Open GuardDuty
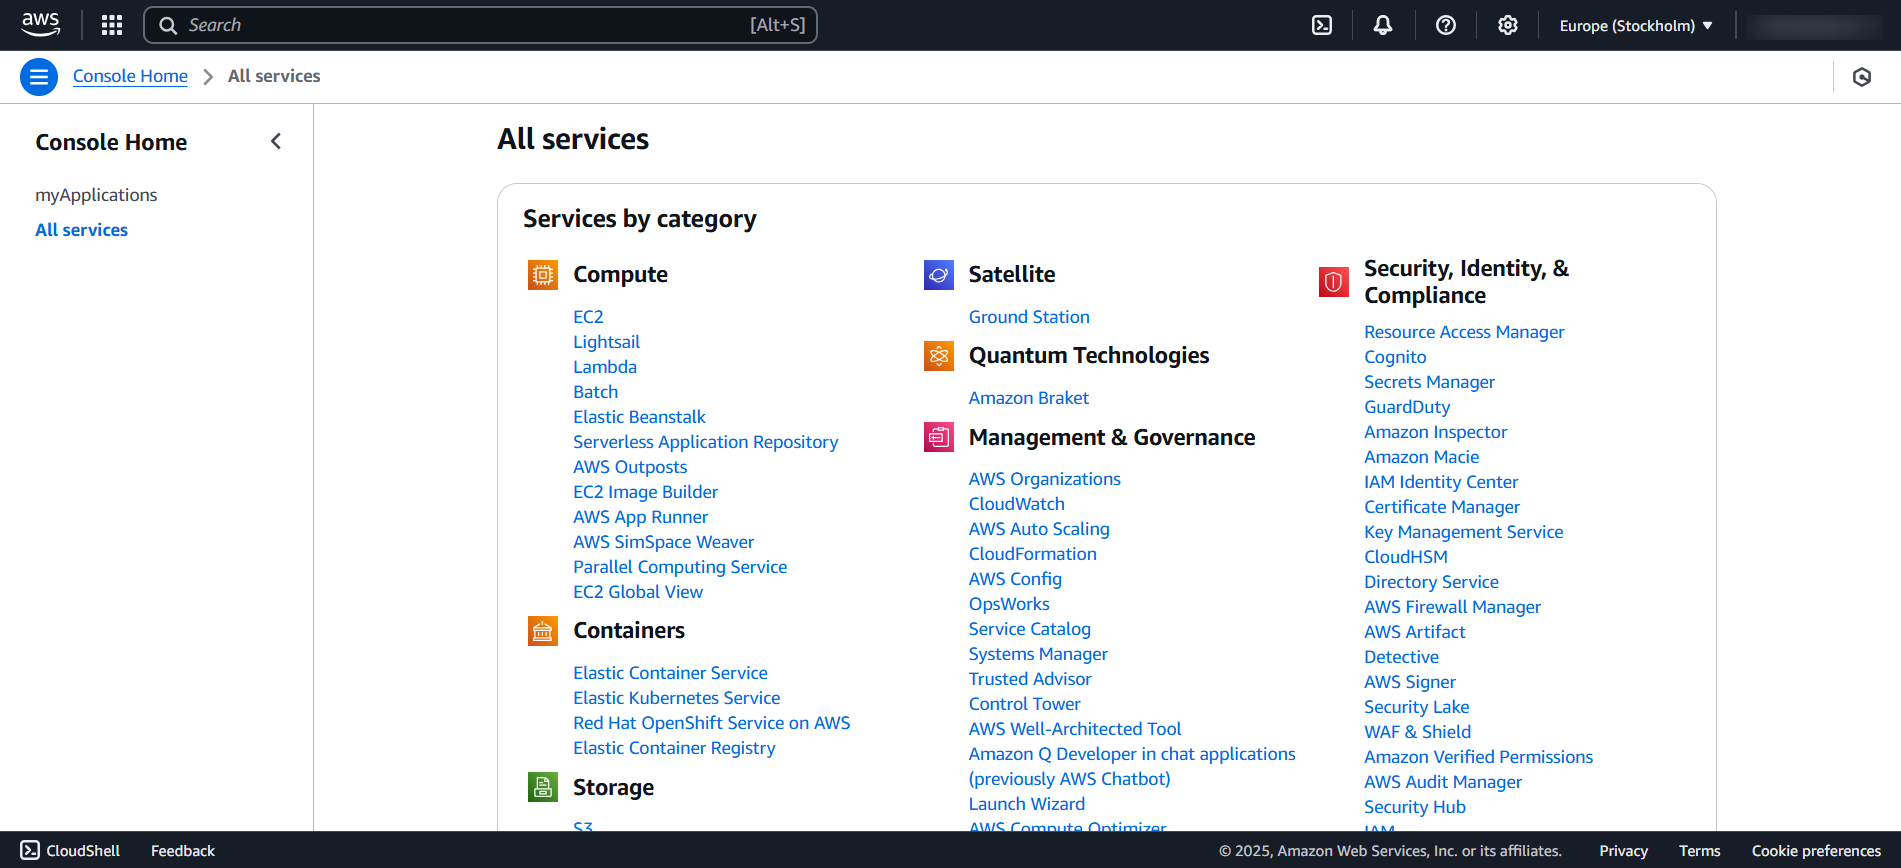1901x868 pixels. pos(1407,407)
